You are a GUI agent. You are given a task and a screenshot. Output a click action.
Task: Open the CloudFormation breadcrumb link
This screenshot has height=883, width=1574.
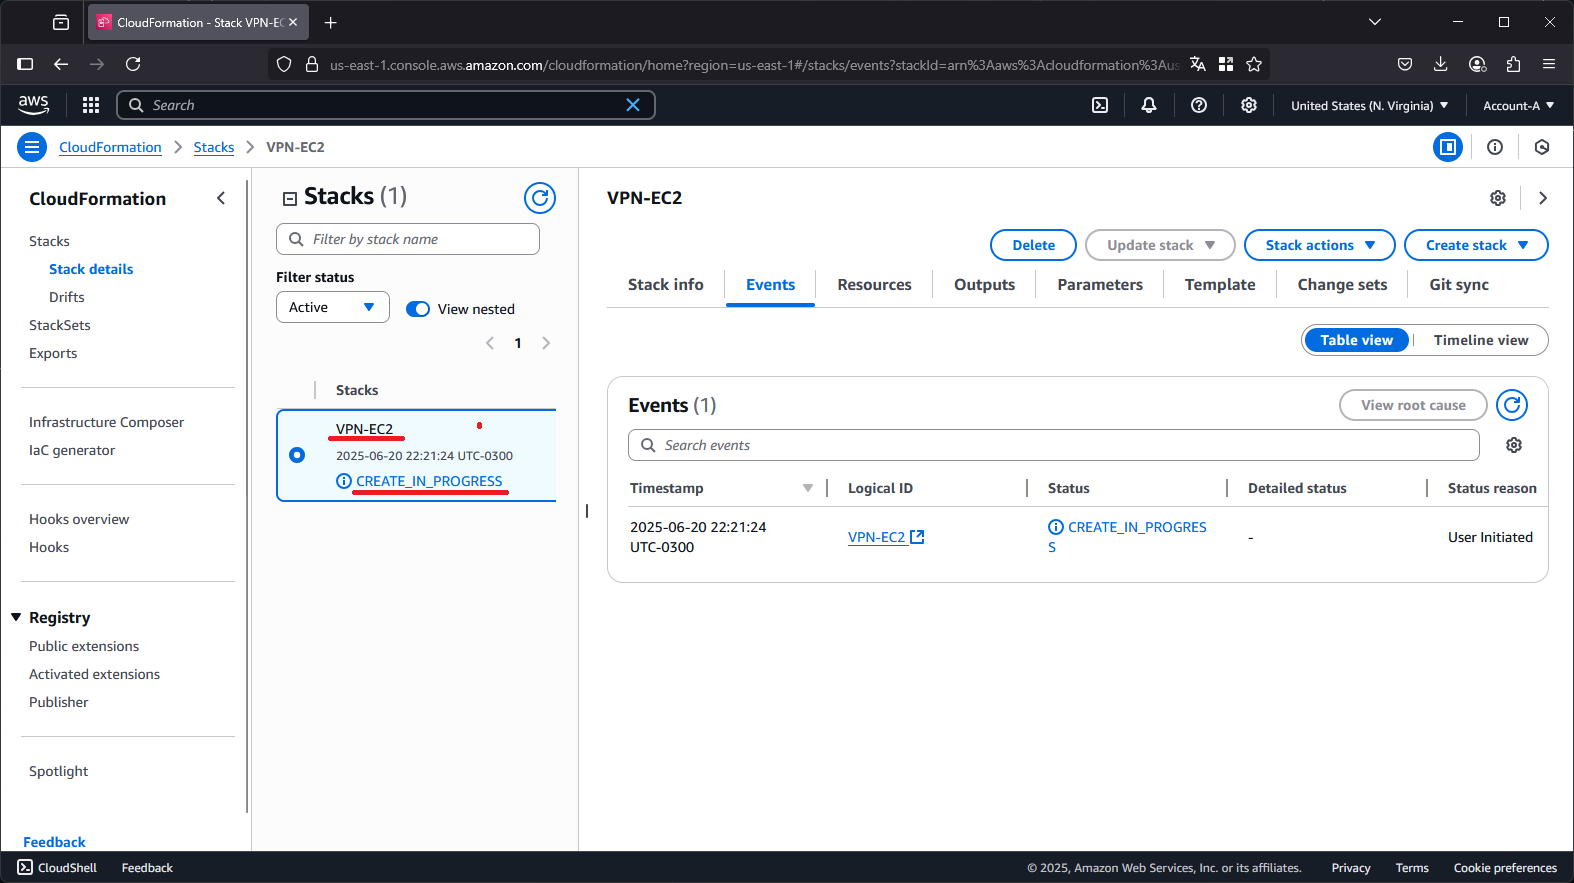[x=110, y=147]
